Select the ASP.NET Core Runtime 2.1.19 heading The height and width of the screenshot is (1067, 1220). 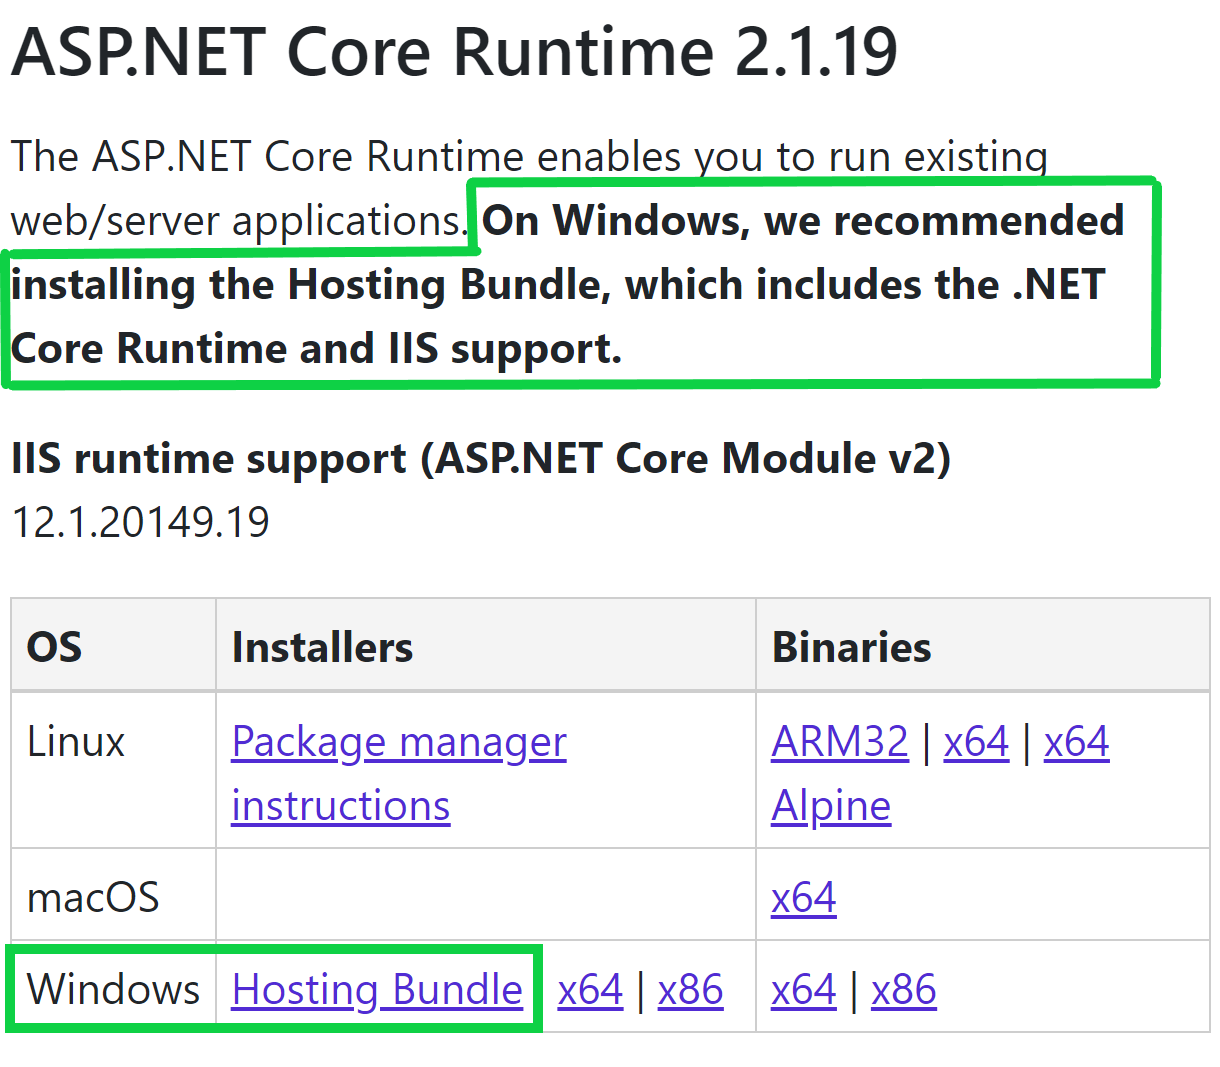coord(454,51)
